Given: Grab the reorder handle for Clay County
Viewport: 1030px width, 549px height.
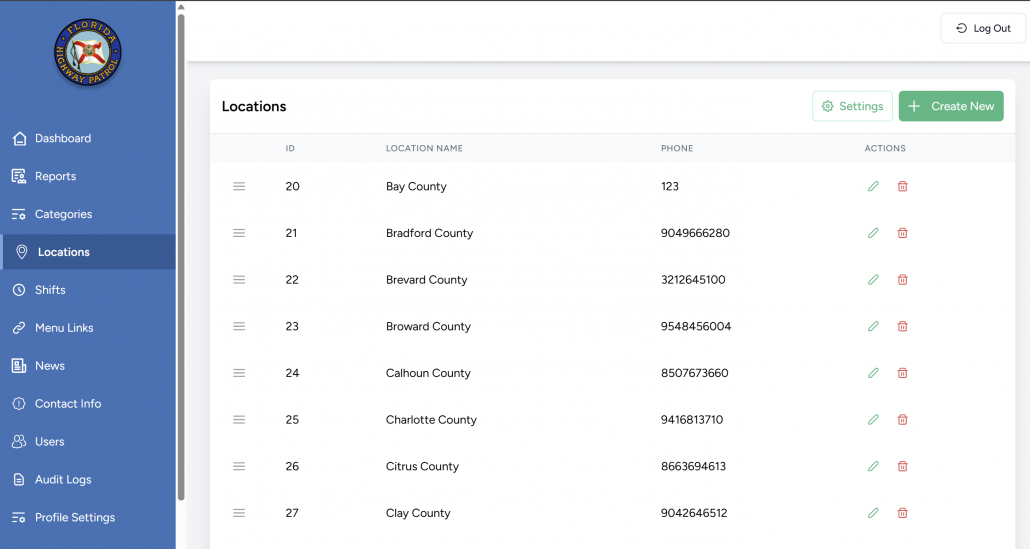Looking at the screenshot, I should pos(239,513).
